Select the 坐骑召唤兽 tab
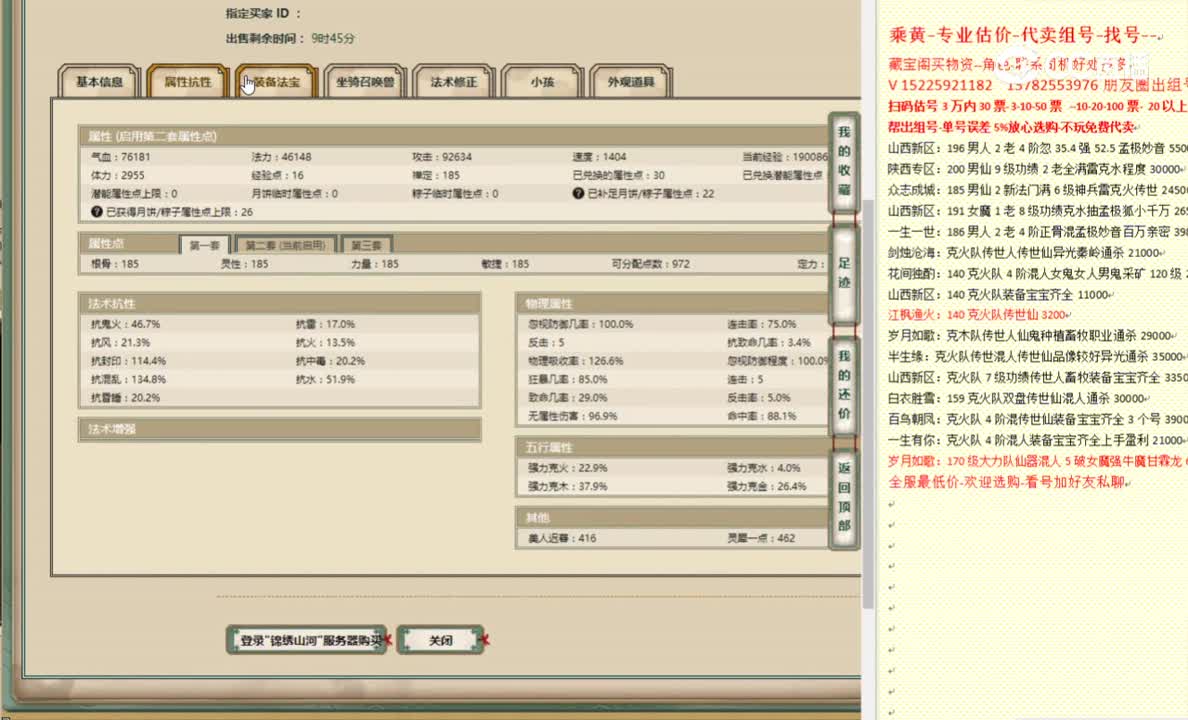Image resolution: width=1188 pixels, height=720 pixels. coord(365,82)
